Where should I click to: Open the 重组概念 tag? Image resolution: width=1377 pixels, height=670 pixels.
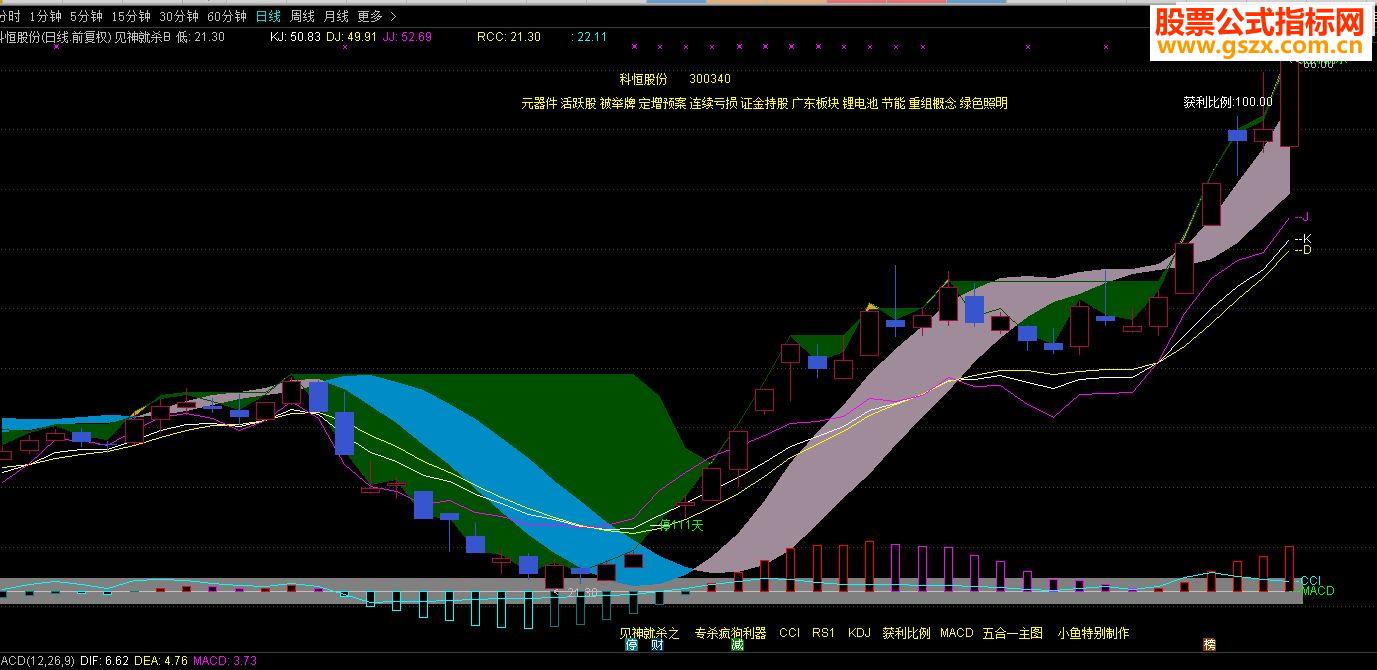point(932,103)
